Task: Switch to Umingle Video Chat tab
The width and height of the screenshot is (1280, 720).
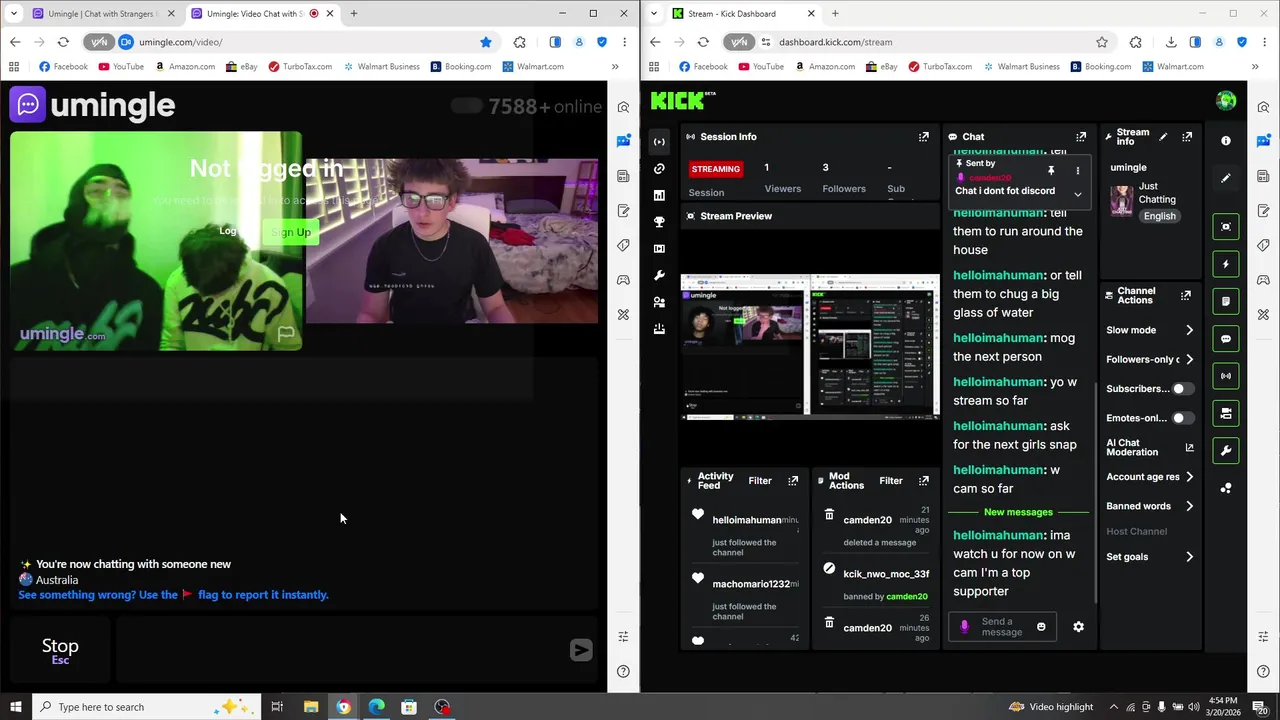Action: 260,14
